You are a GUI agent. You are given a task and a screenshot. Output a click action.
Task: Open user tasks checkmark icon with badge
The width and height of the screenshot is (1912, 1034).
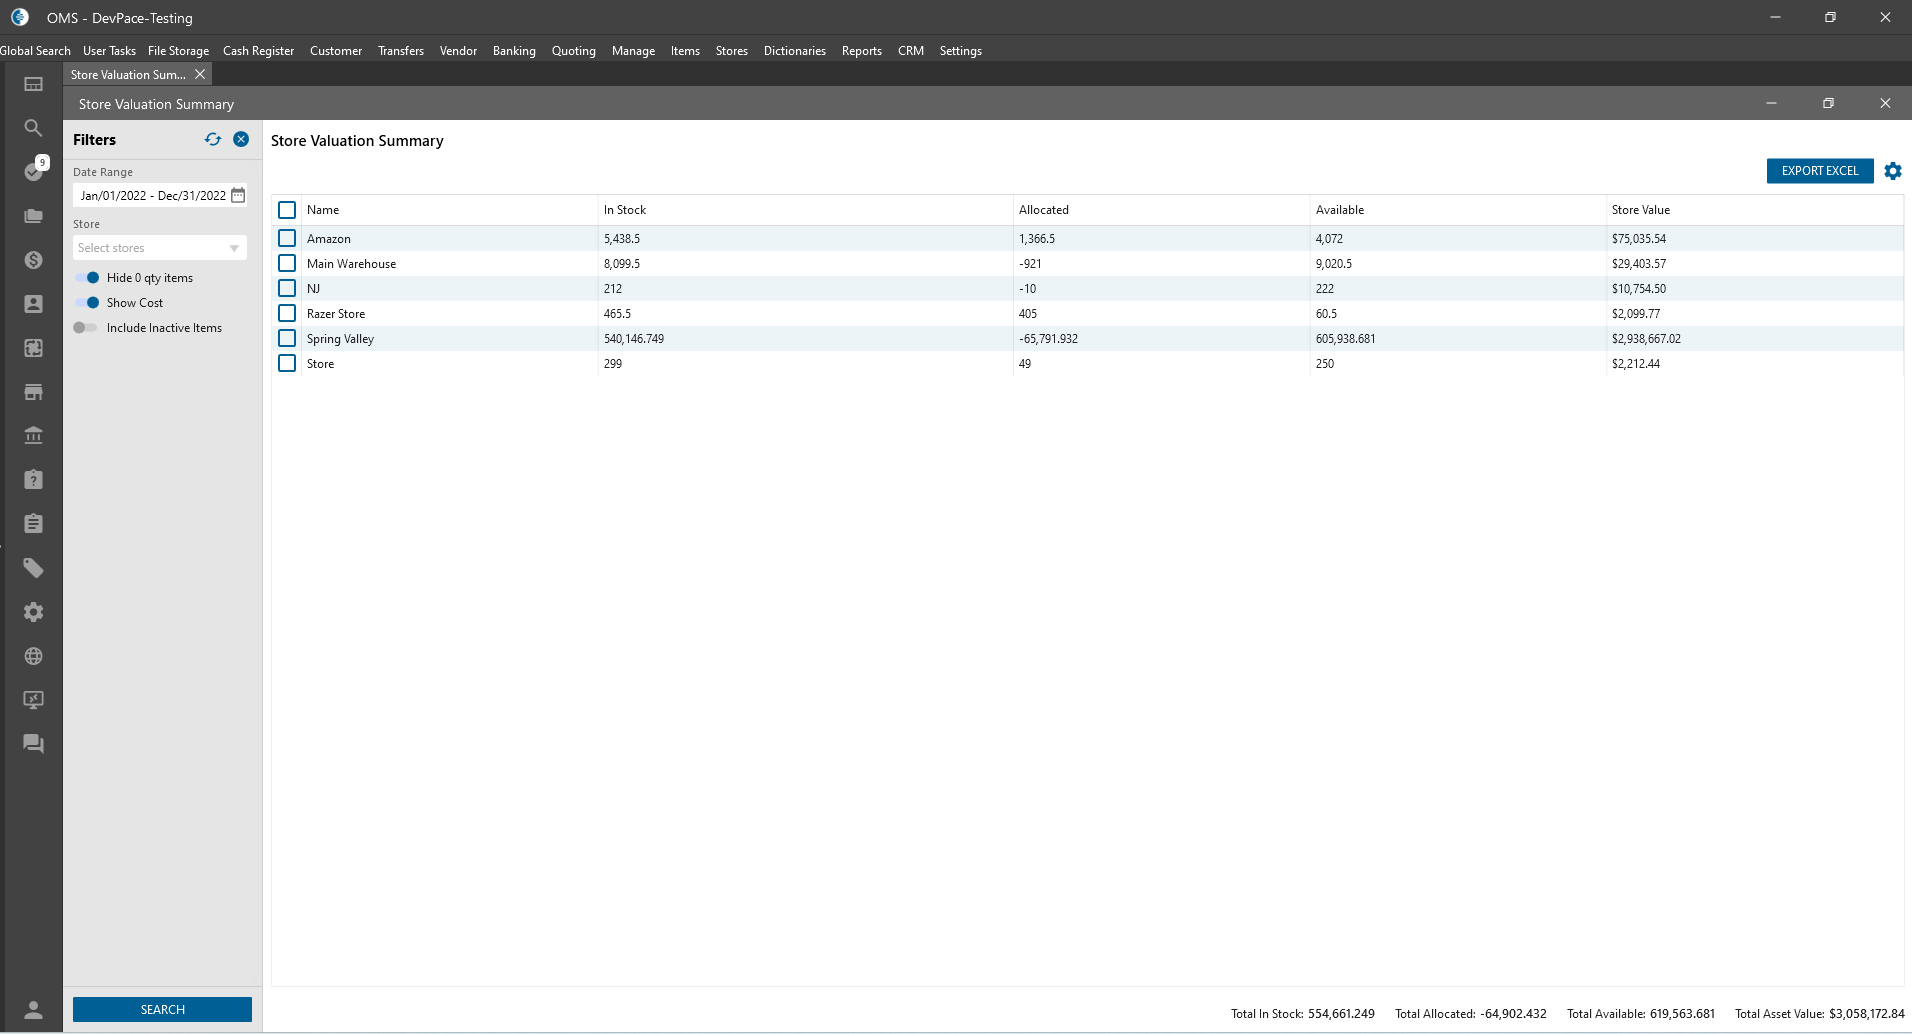35,171
